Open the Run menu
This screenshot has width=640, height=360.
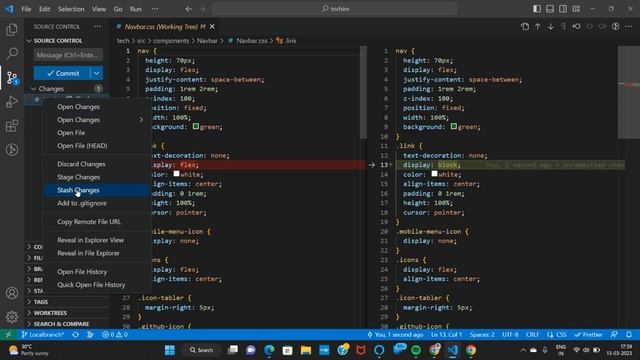[136, 9]
